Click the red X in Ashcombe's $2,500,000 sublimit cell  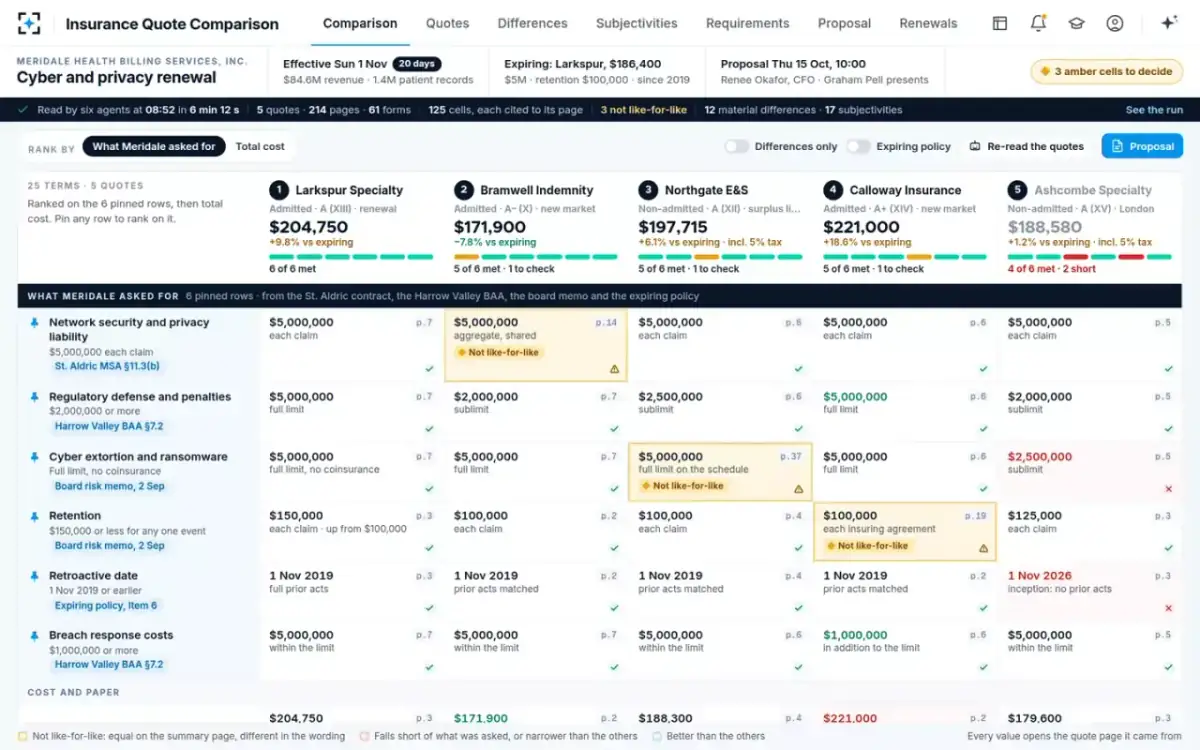coord(1168,489)
